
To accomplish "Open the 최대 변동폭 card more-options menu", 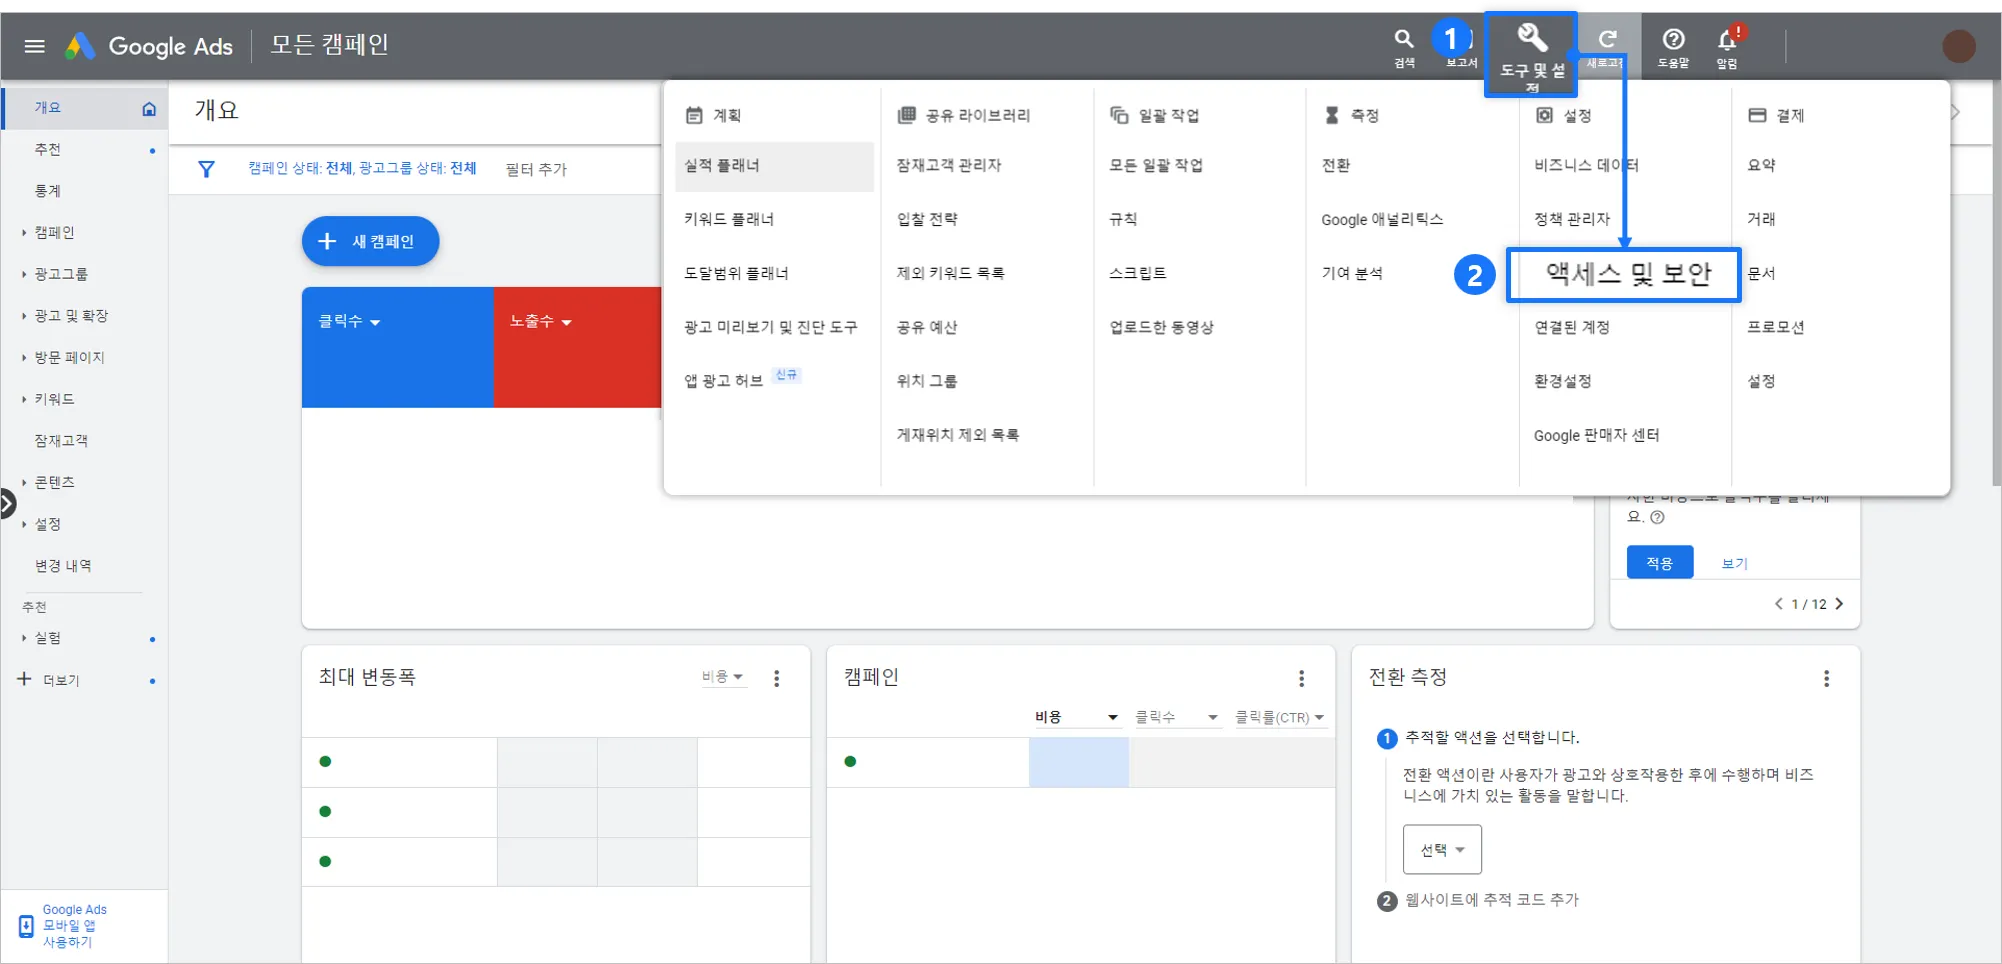I will 777,678.
